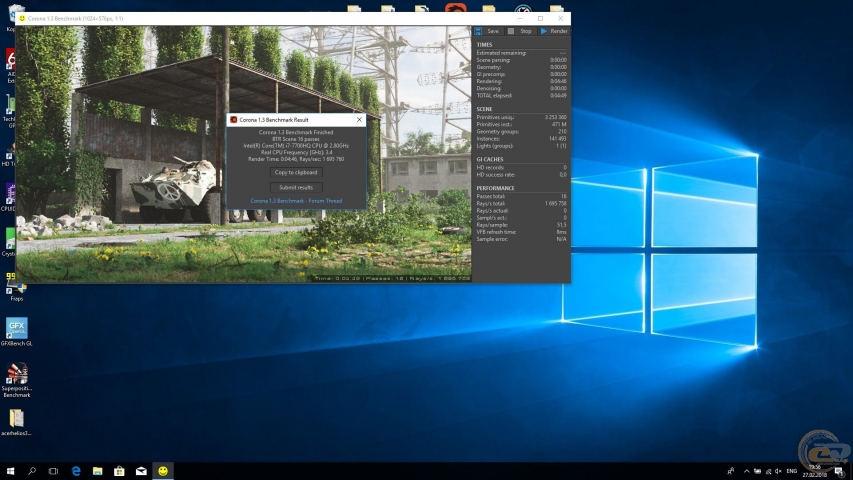
Task: Select the acerhelios3 folder on desktop
Action: tap(16, 422)
